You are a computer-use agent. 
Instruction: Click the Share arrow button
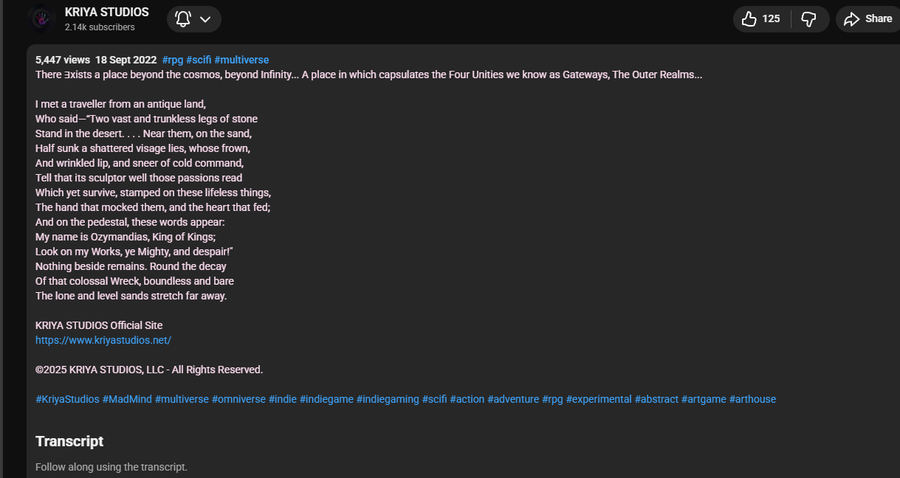[866, 19]
